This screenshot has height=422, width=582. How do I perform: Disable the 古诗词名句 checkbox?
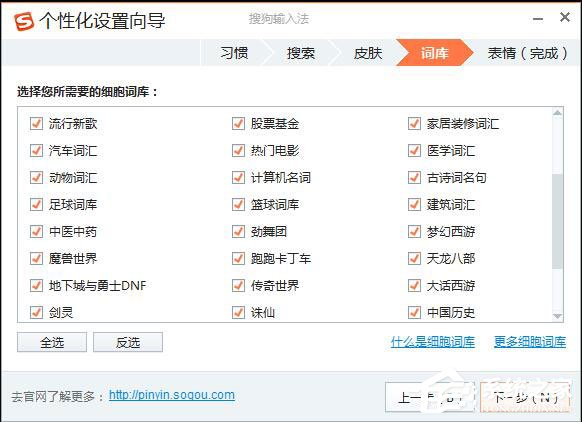(x=414, y=177)
